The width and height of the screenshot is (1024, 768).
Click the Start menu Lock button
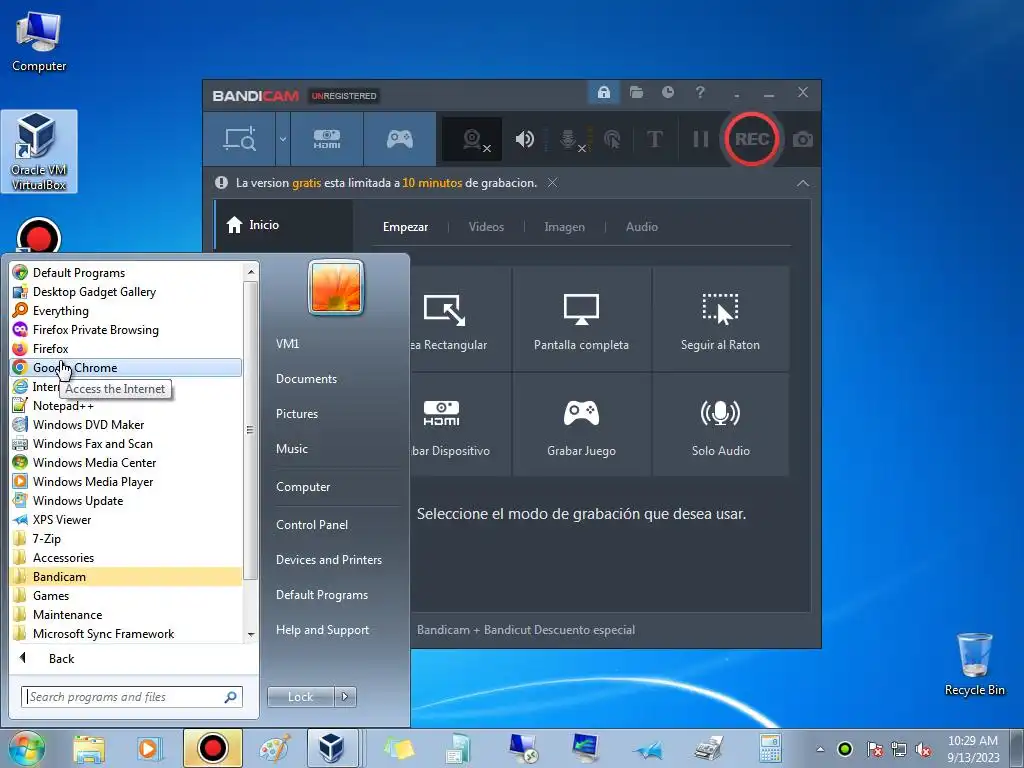(x=300, y=697)
